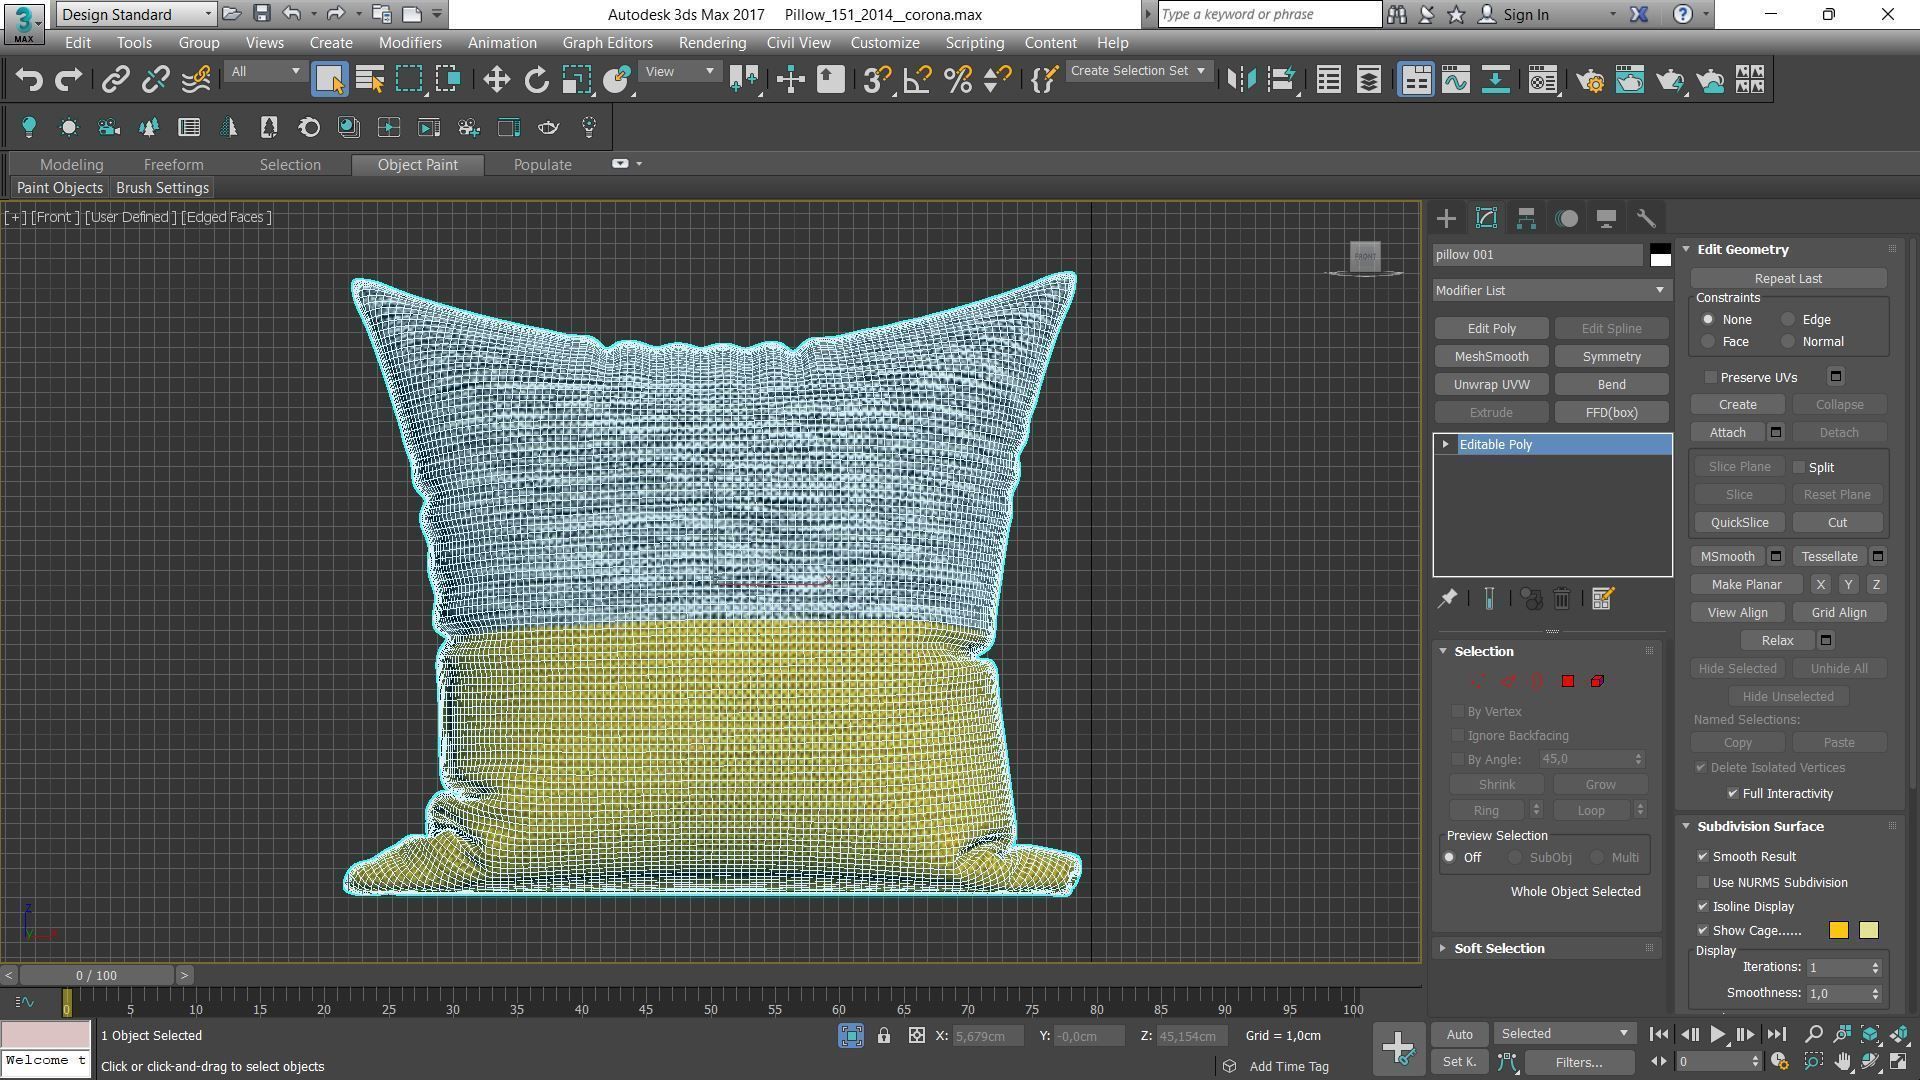Click MeshSmooth modifier button
The width and height of the screenshot is (1920, 1080).
click(x=1491, y=357)
